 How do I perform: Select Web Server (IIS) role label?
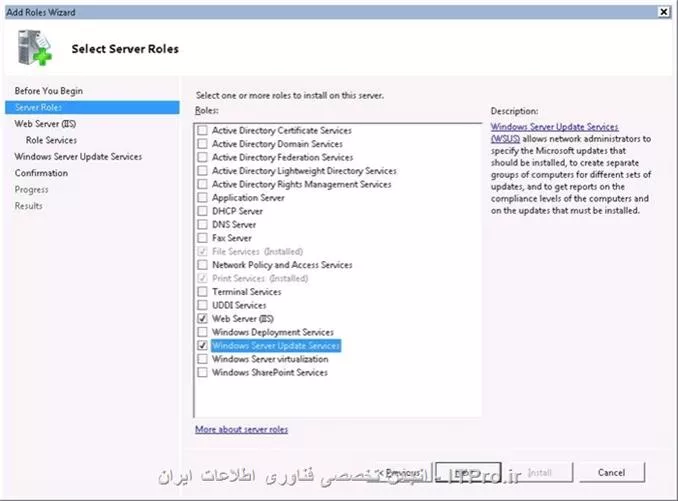243,319
